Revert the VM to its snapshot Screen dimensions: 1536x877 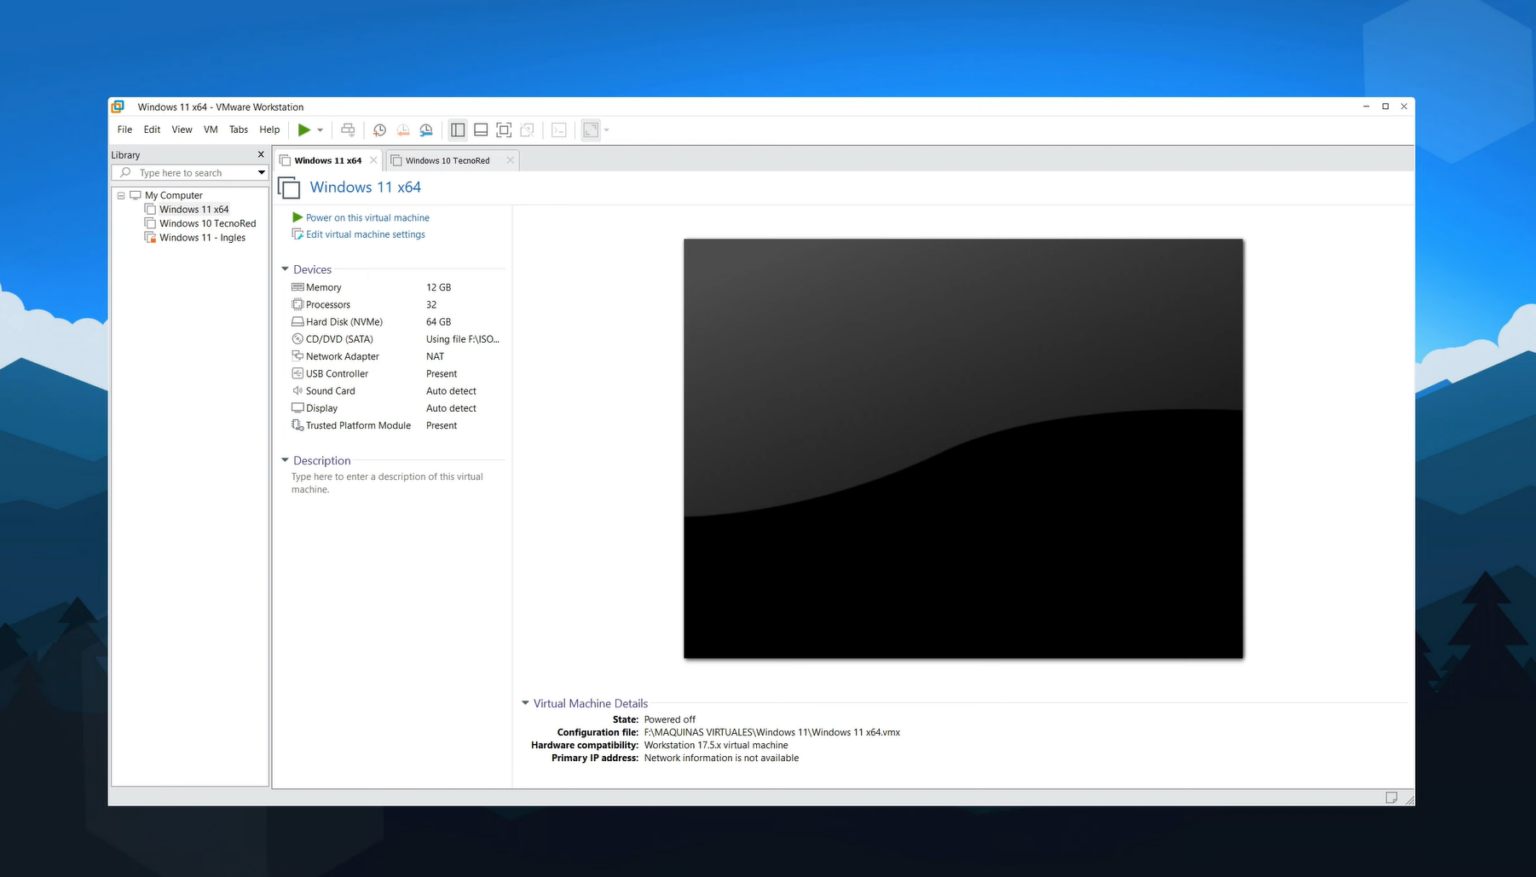tap(403, 129)
